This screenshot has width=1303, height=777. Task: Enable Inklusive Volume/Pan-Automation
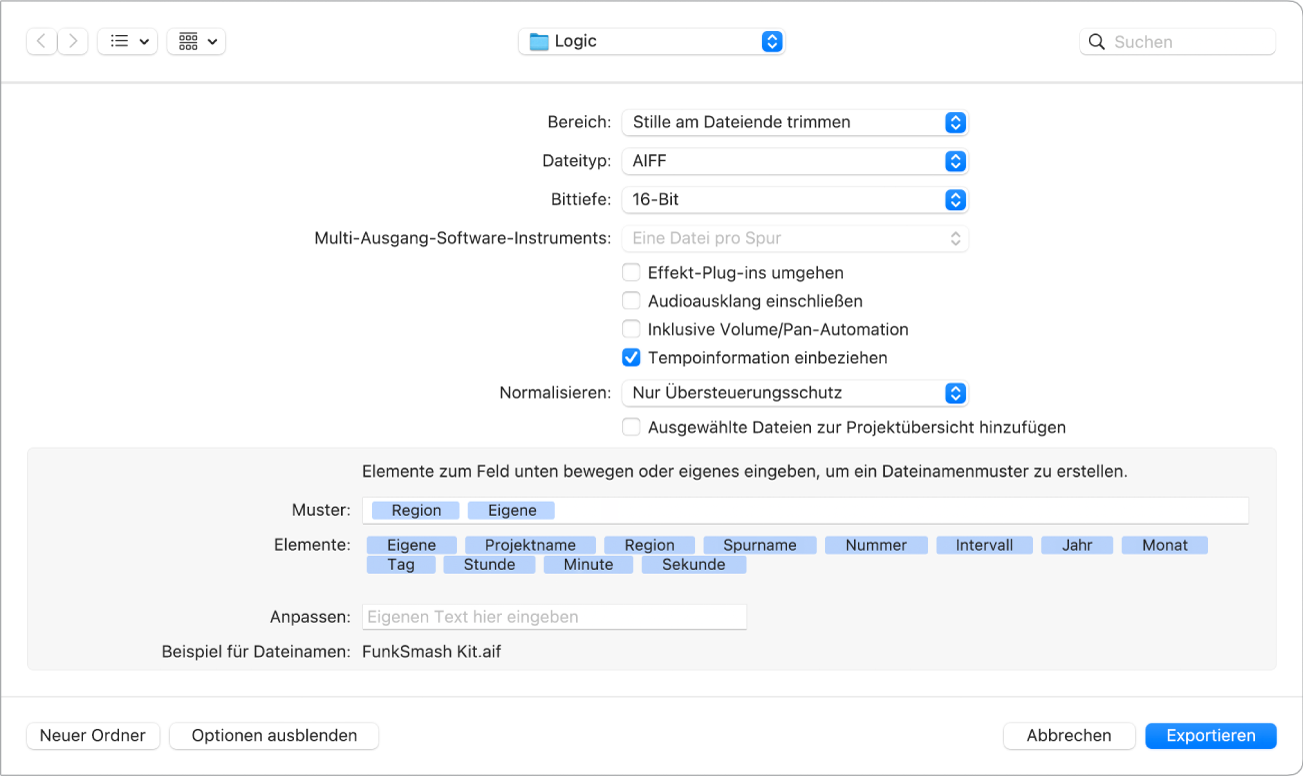pyautogui.click(x=631, y=329)
